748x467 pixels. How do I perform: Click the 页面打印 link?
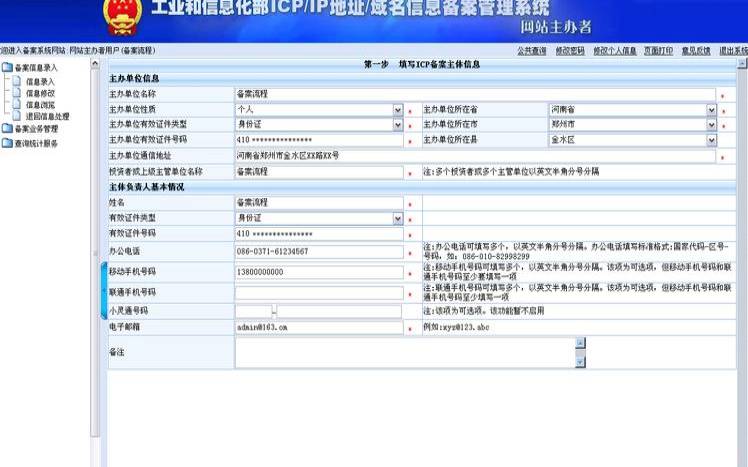[657, 50]
